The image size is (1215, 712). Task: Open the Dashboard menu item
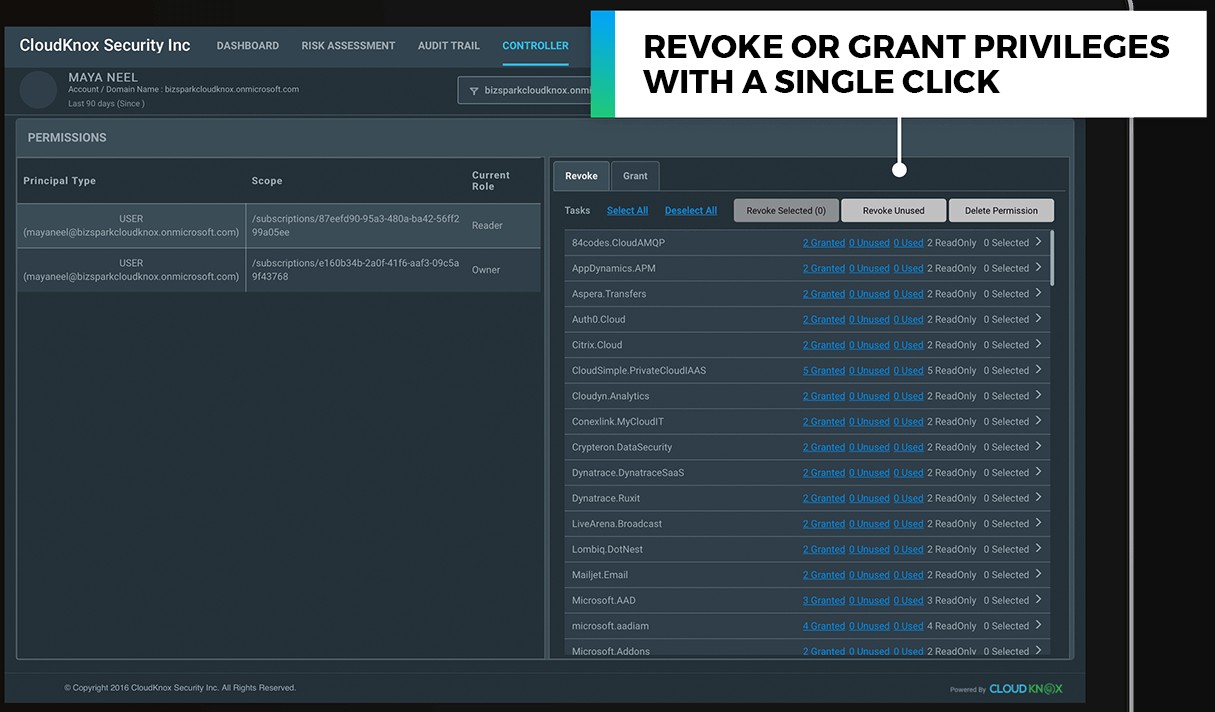pyautogui.click(x=247, y=46)
